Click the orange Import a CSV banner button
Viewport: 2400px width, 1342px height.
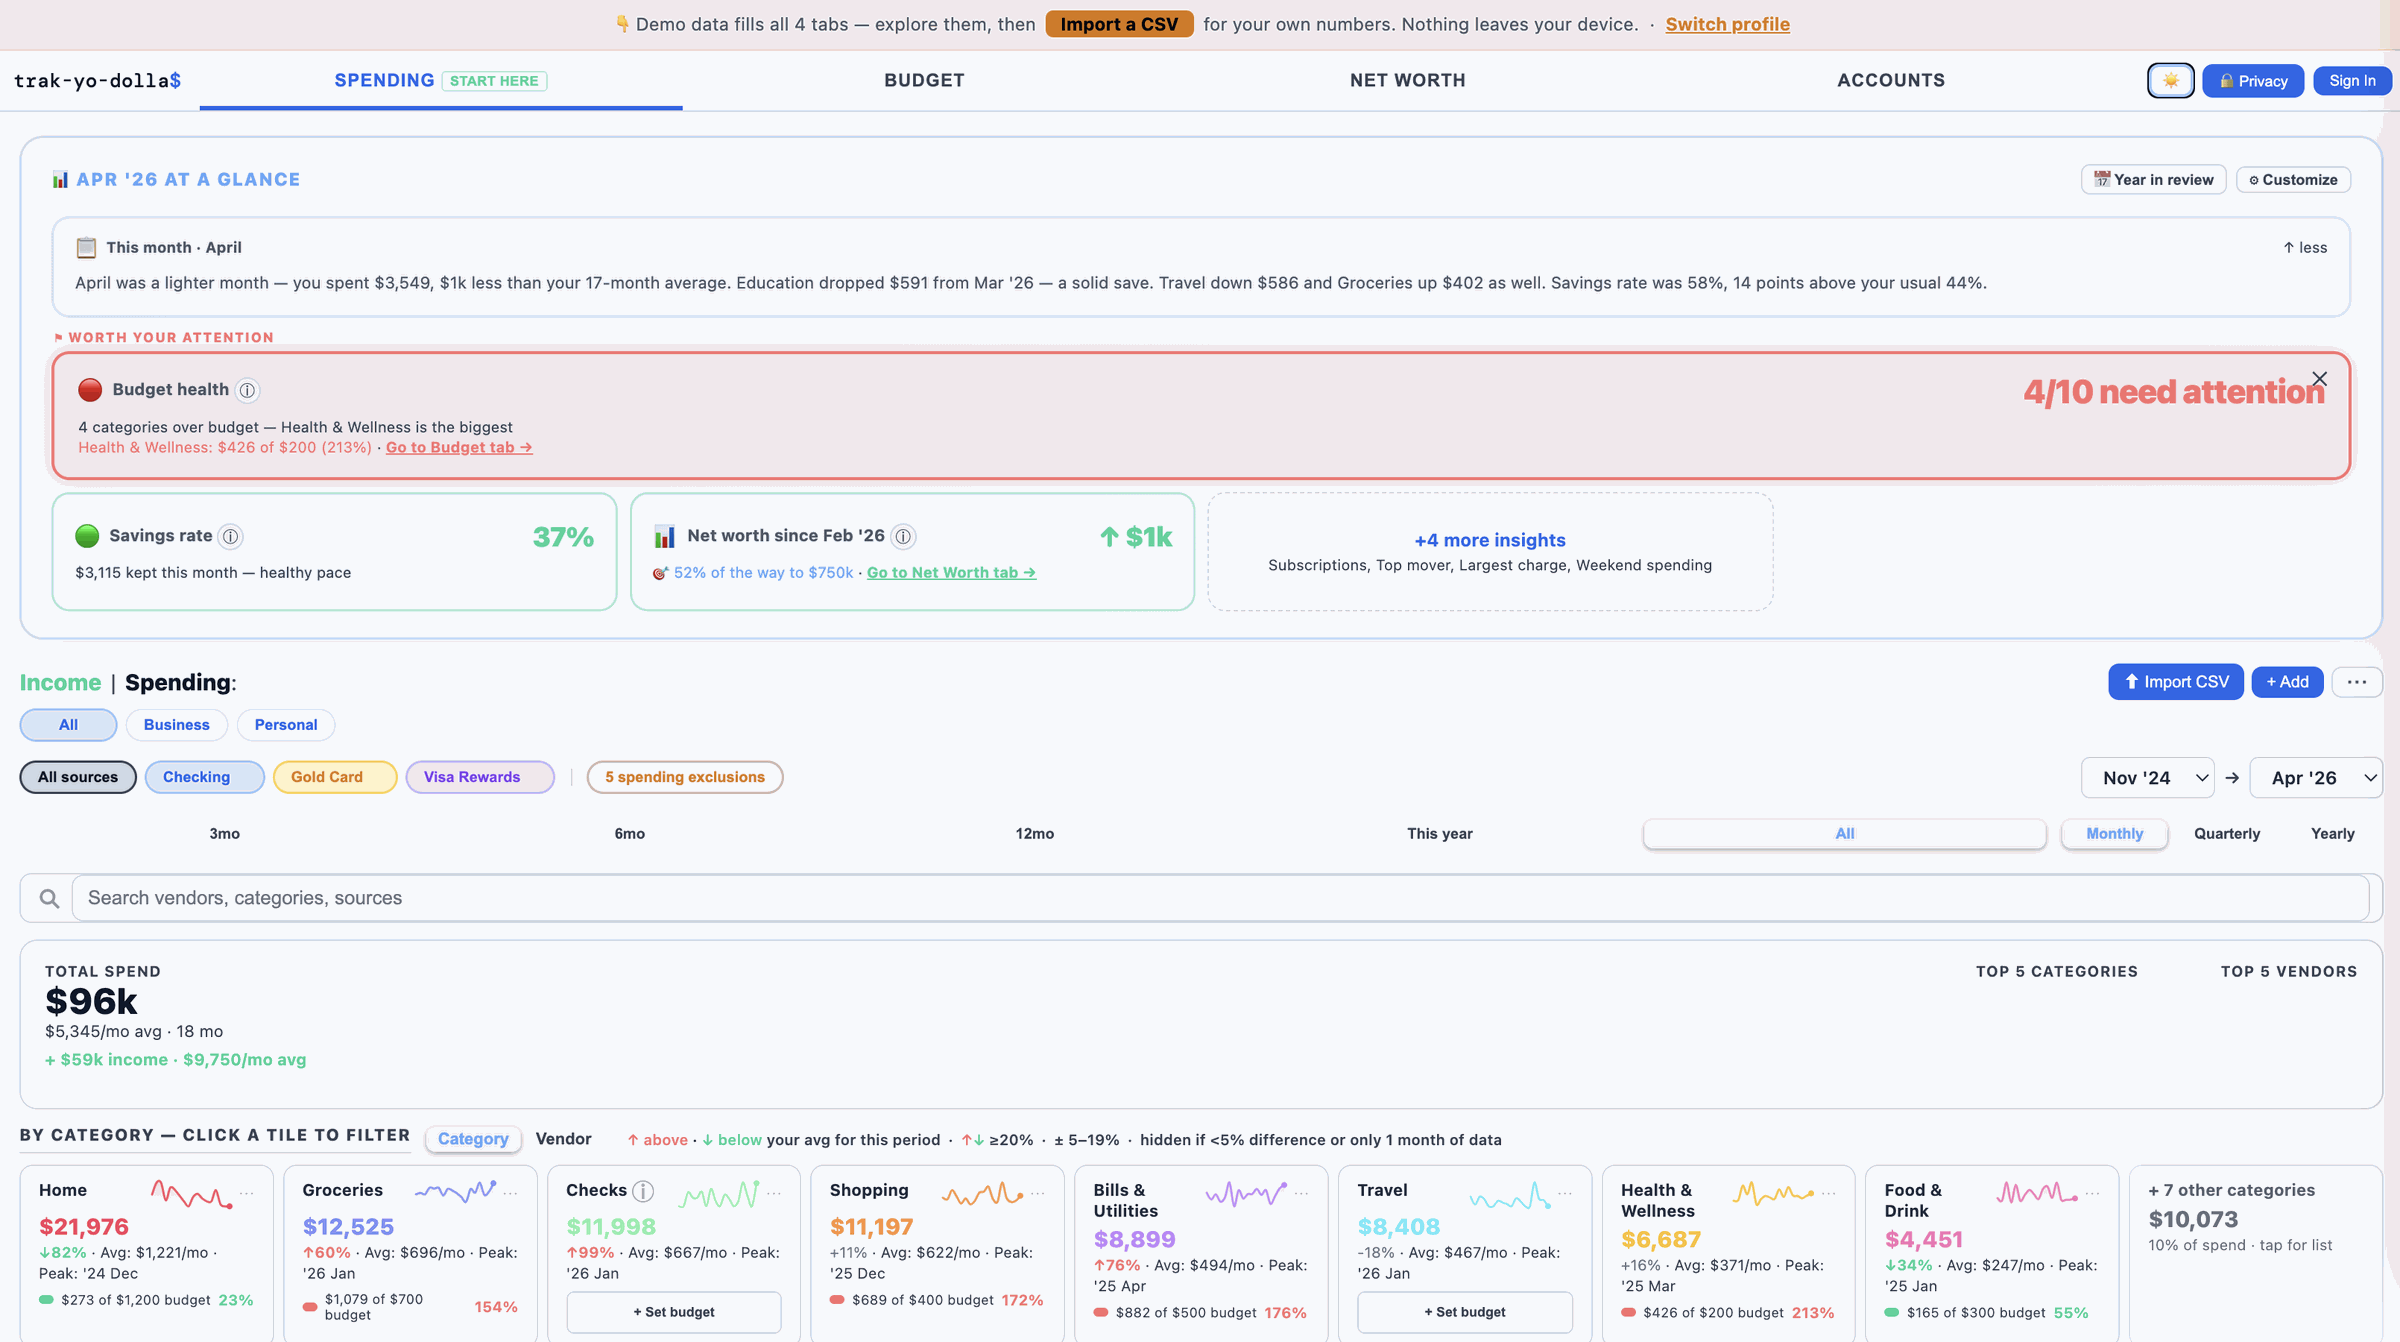pyautogui.click(x=1119, y=24)
